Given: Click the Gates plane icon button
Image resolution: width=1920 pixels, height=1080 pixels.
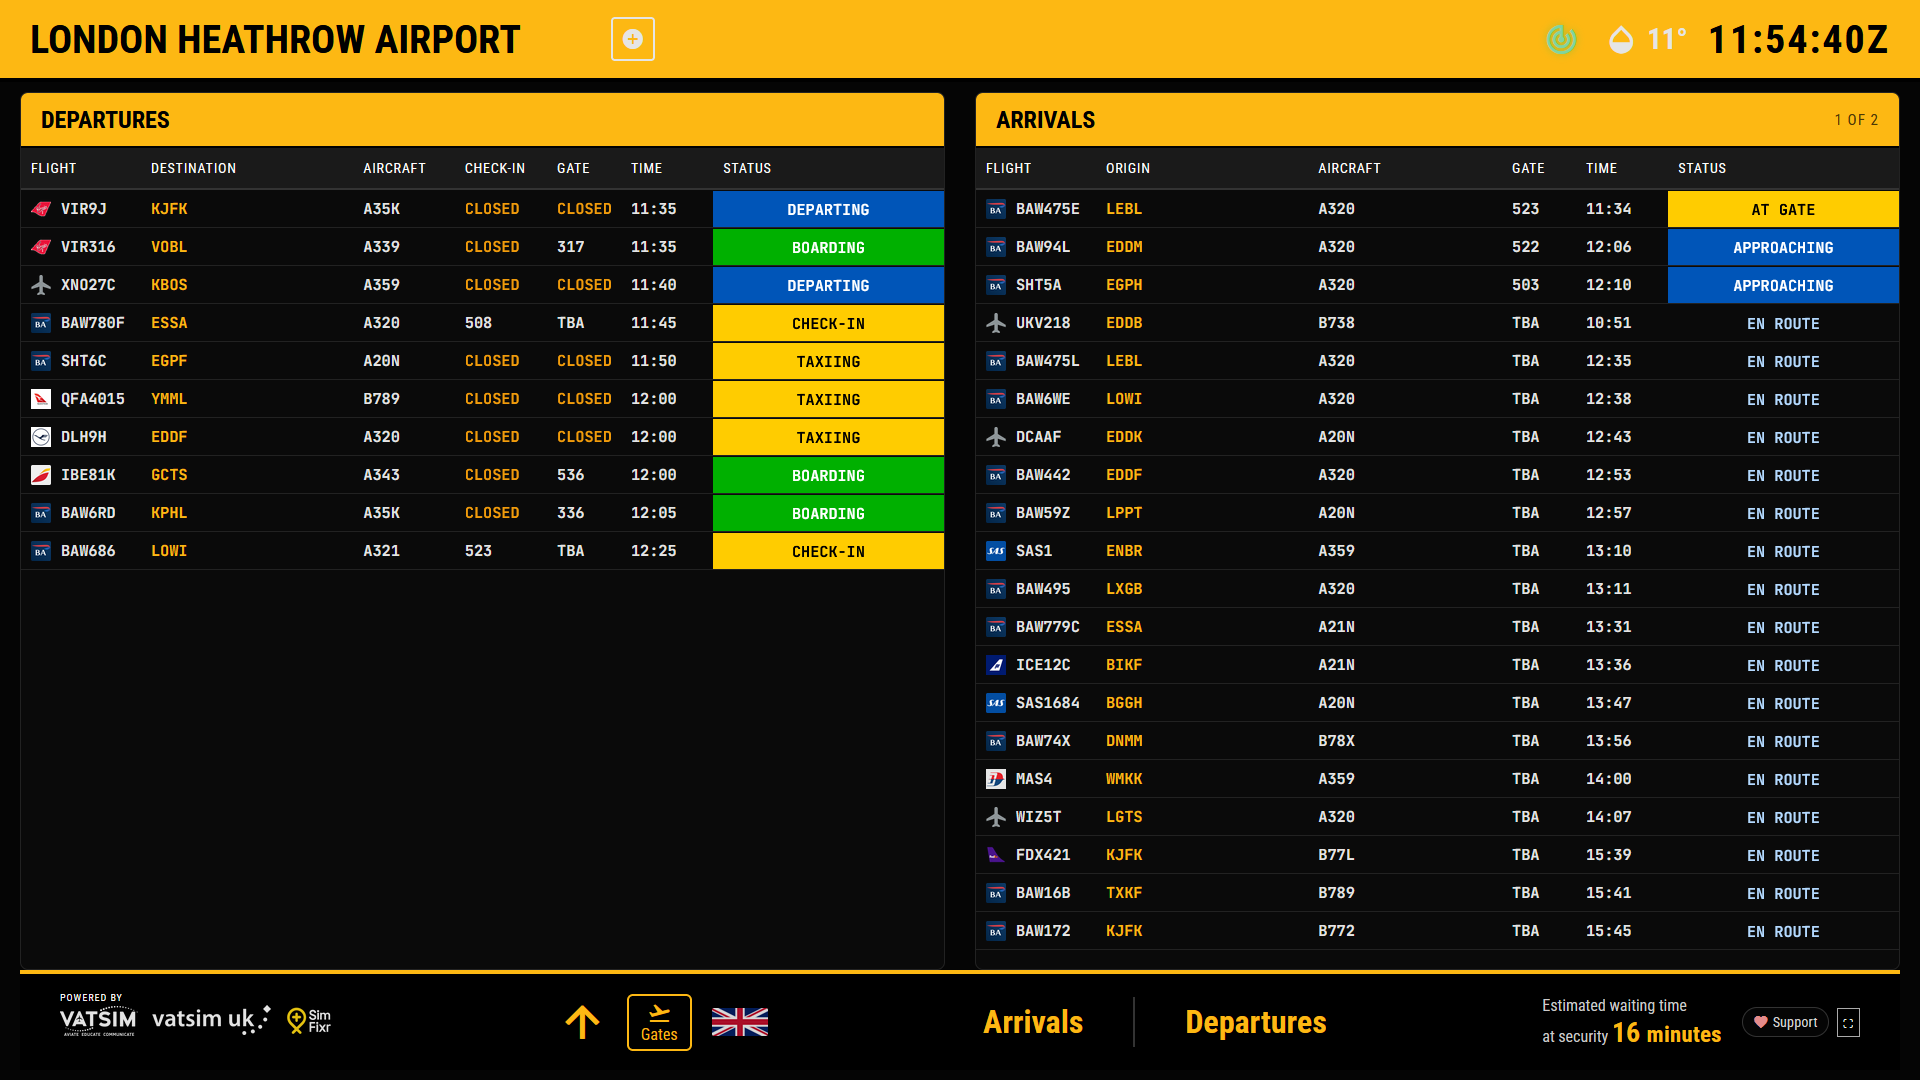Looking at the screenshot, I should click(x=659, y=1022).
